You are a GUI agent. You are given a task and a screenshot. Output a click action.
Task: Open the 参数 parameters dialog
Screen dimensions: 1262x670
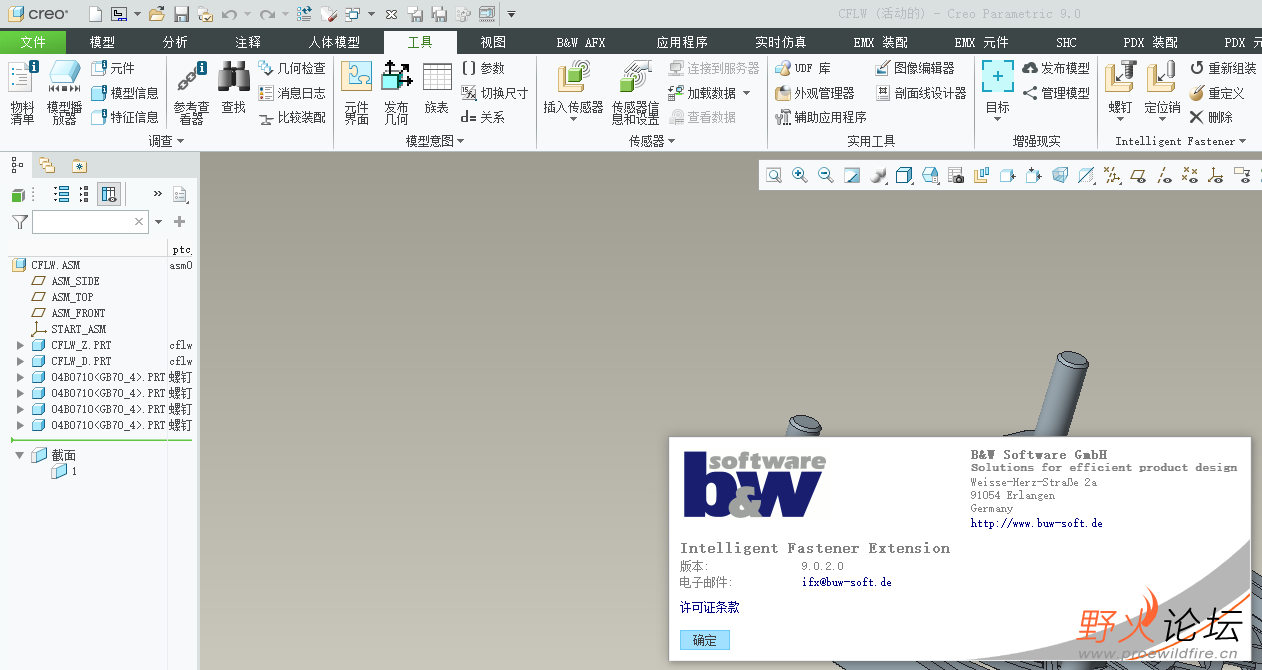pyautogui.click(x=483, y=68)
